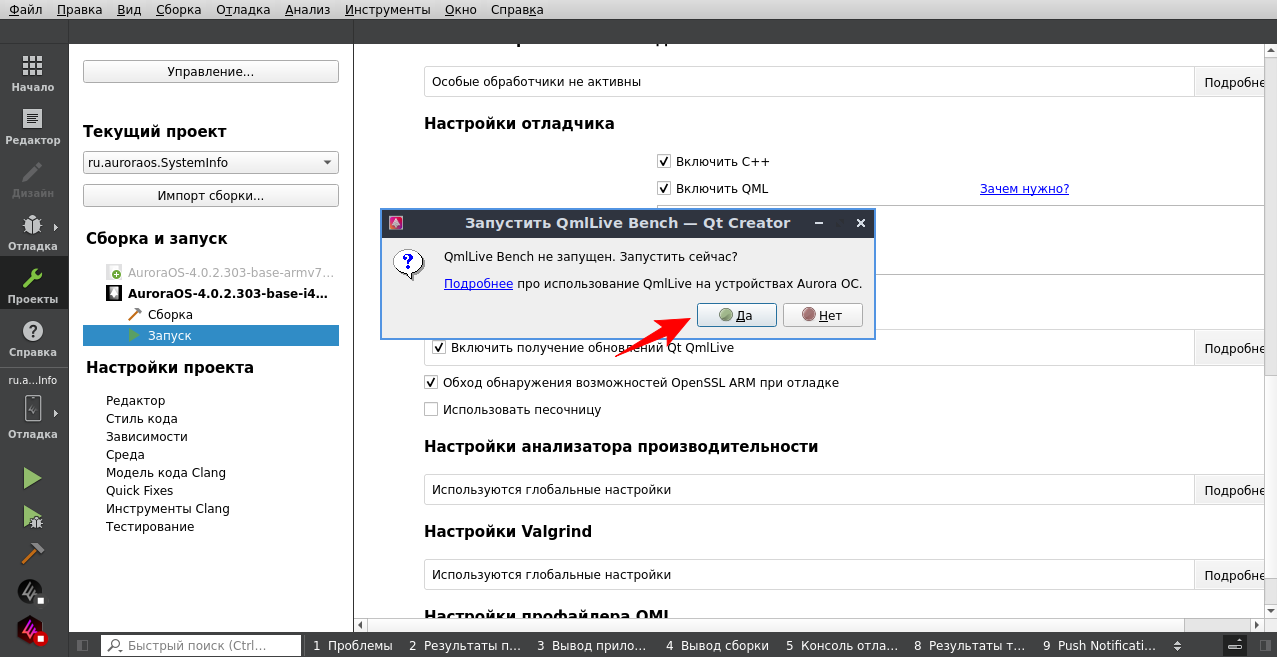
Task: Open the Сборка (Build) menu
Action: click(x=178, y=10)
